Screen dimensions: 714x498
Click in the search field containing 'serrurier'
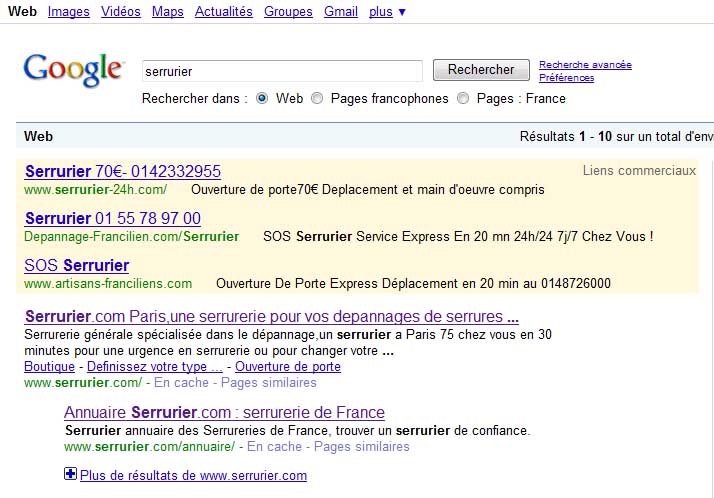pyautogui.click(x=281, y=71)
